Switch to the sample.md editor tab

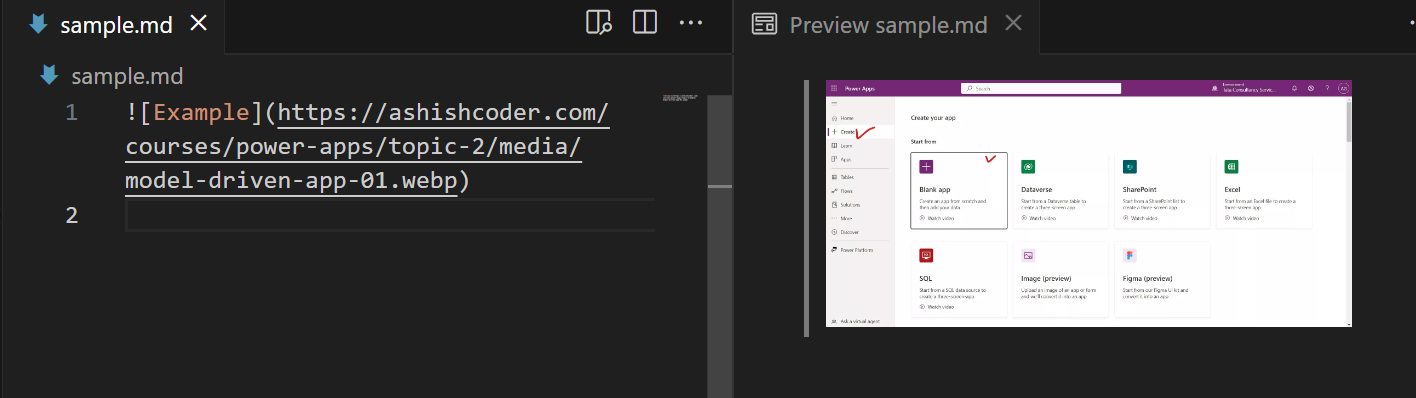[113, 25]
